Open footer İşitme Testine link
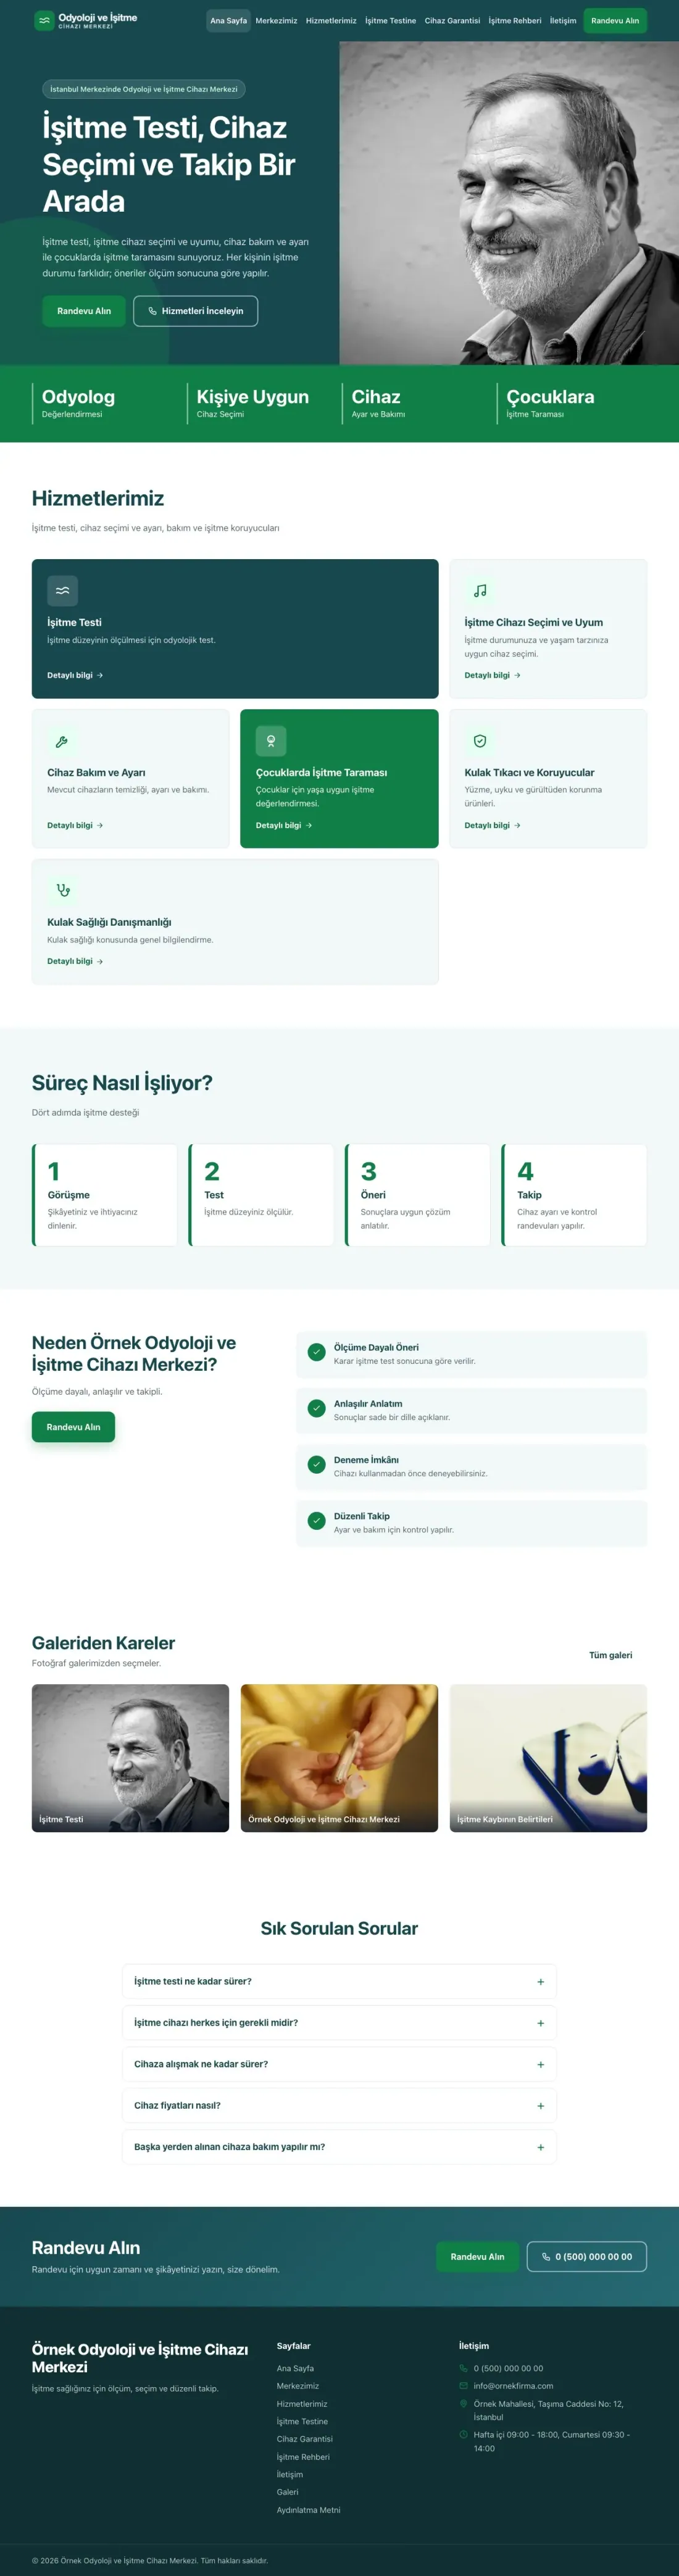The width and height of the screenshot is (679, 2576). [302, 2421]
